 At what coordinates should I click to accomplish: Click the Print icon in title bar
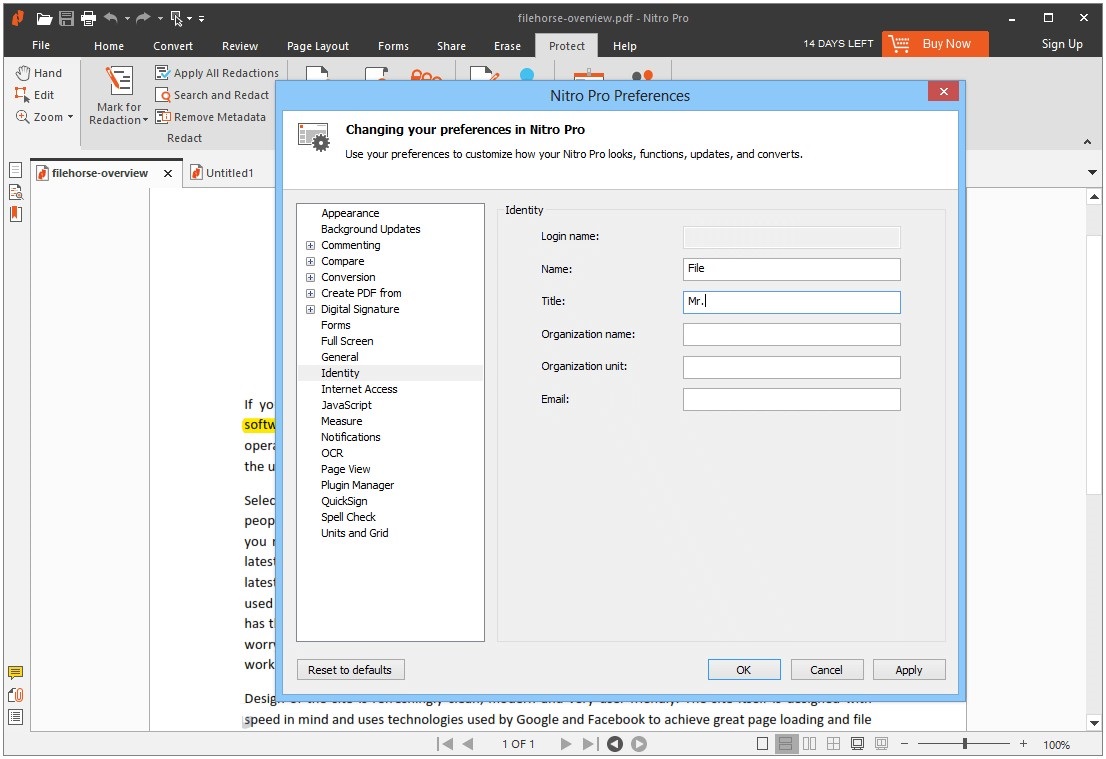coord(88,18)
